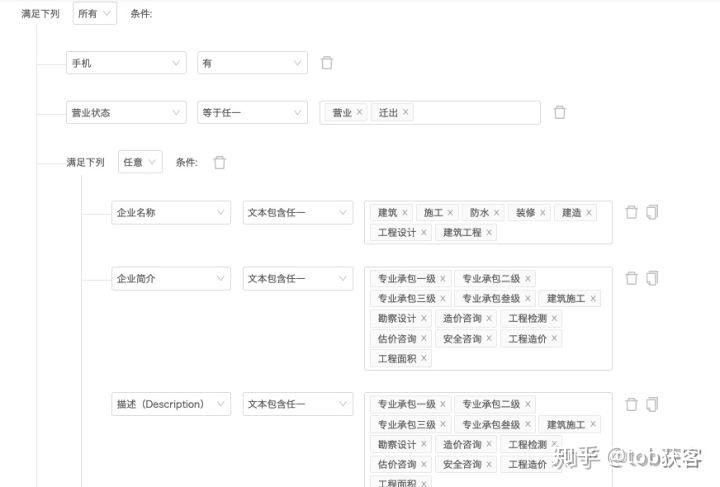Remove 工程面积 tag in 企业简介 row
Screen dimensions: 720x487
click(x=423, y=358)
